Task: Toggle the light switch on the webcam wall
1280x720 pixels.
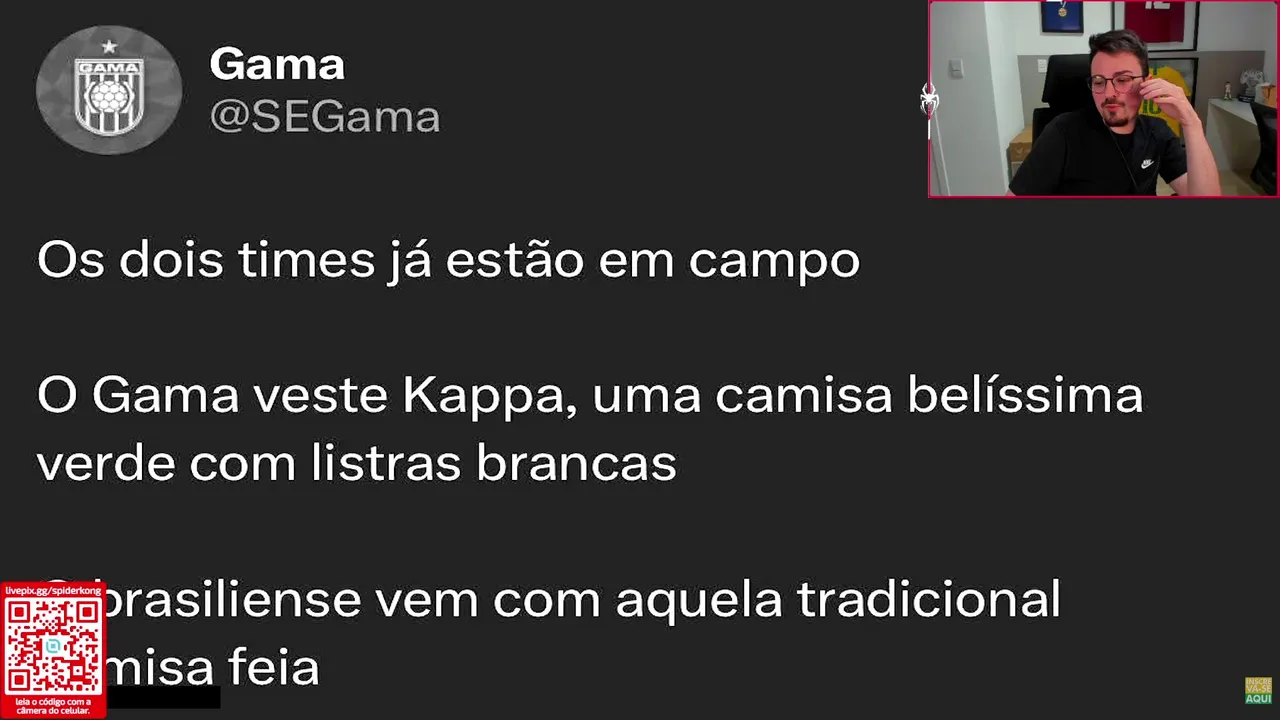Action: click(x=956, y=68)
